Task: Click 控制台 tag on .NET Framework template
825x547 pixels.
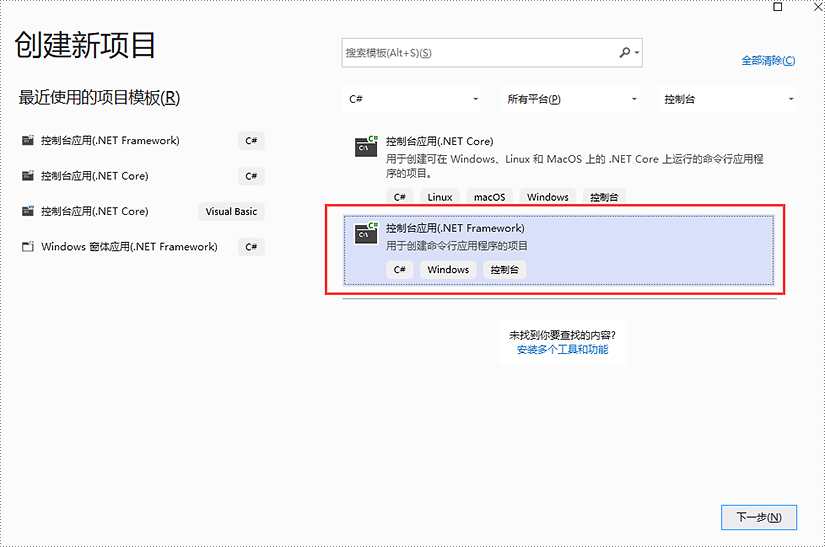Action: 505,269
